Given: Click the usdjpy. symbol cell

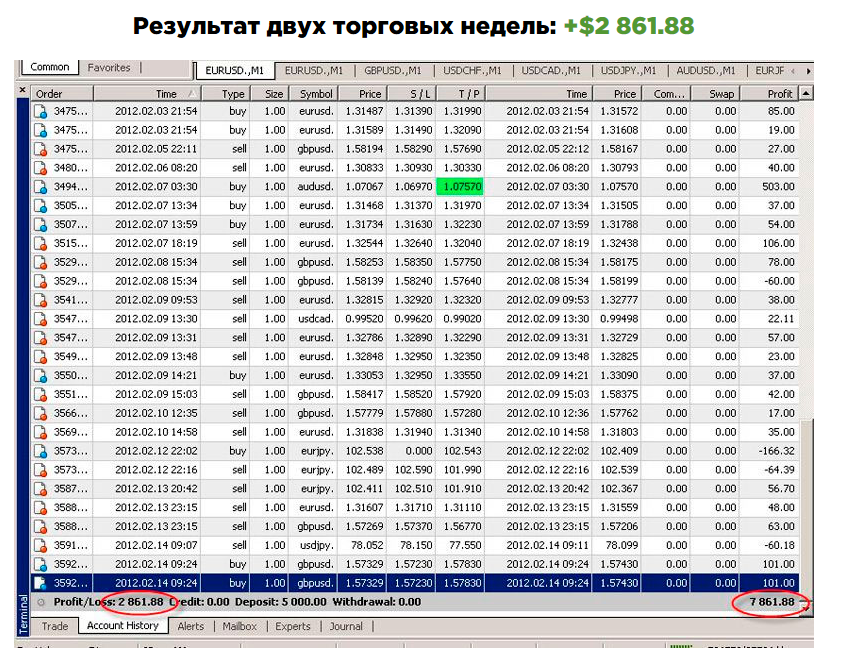Looking at the screenshot, I should pos(316,545).
